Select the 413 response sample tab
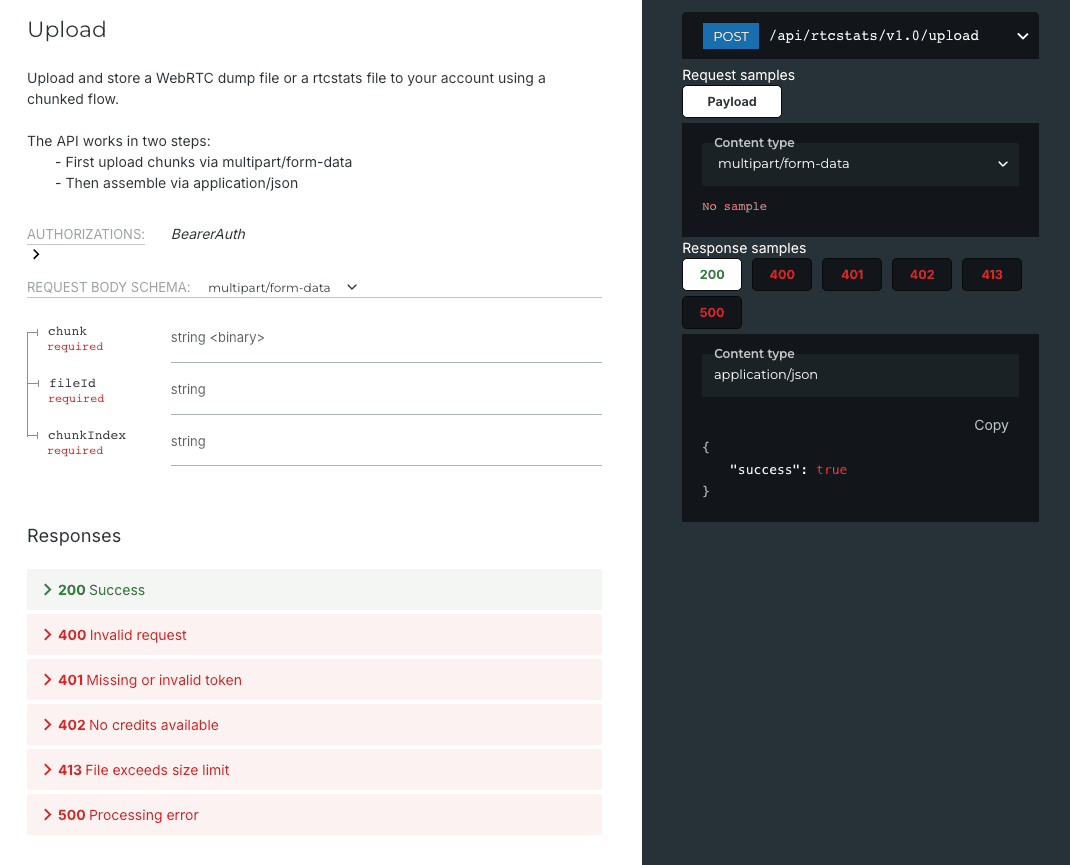The height and width of the screenshot is (865, 1070). (x=991, y=274)
